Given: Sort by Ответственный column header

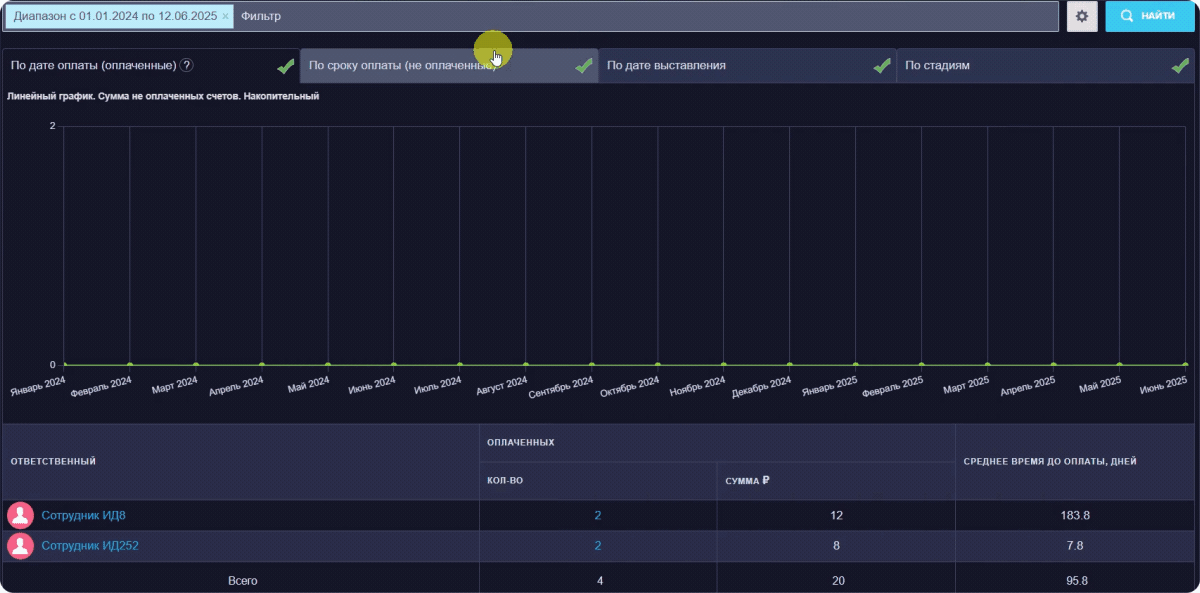Looking at the screenshot, I should point(54,462).
